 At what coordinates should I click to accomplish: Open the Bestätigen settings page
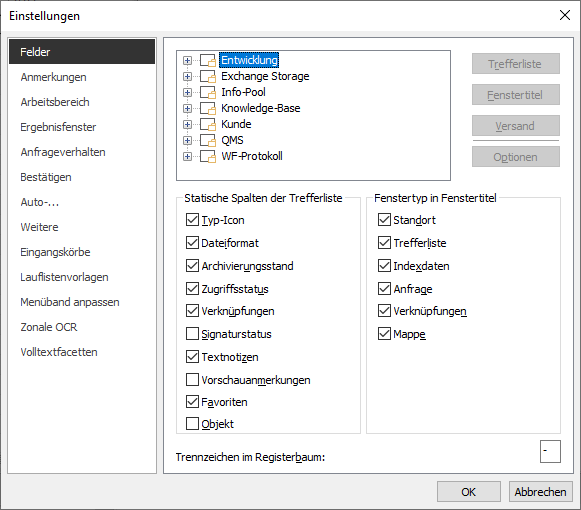click(x=82, y=177)
